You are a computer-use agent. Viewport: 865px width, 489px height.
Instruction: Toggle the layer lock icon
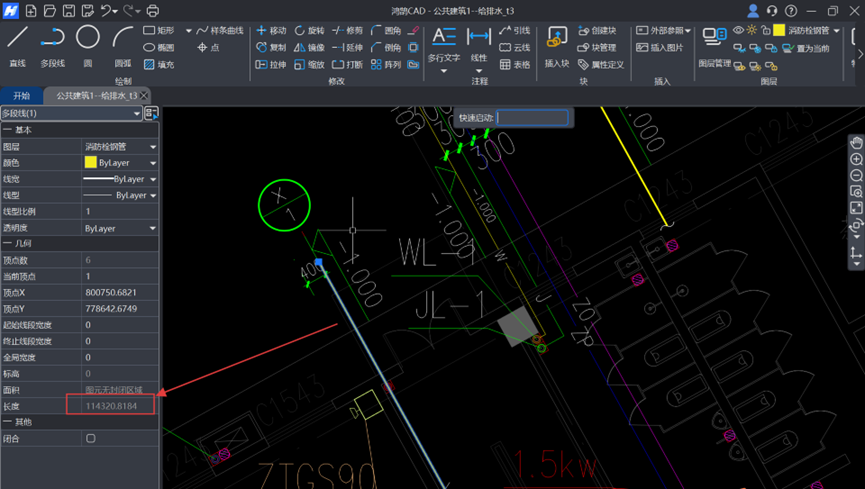[x=766, y=31]
